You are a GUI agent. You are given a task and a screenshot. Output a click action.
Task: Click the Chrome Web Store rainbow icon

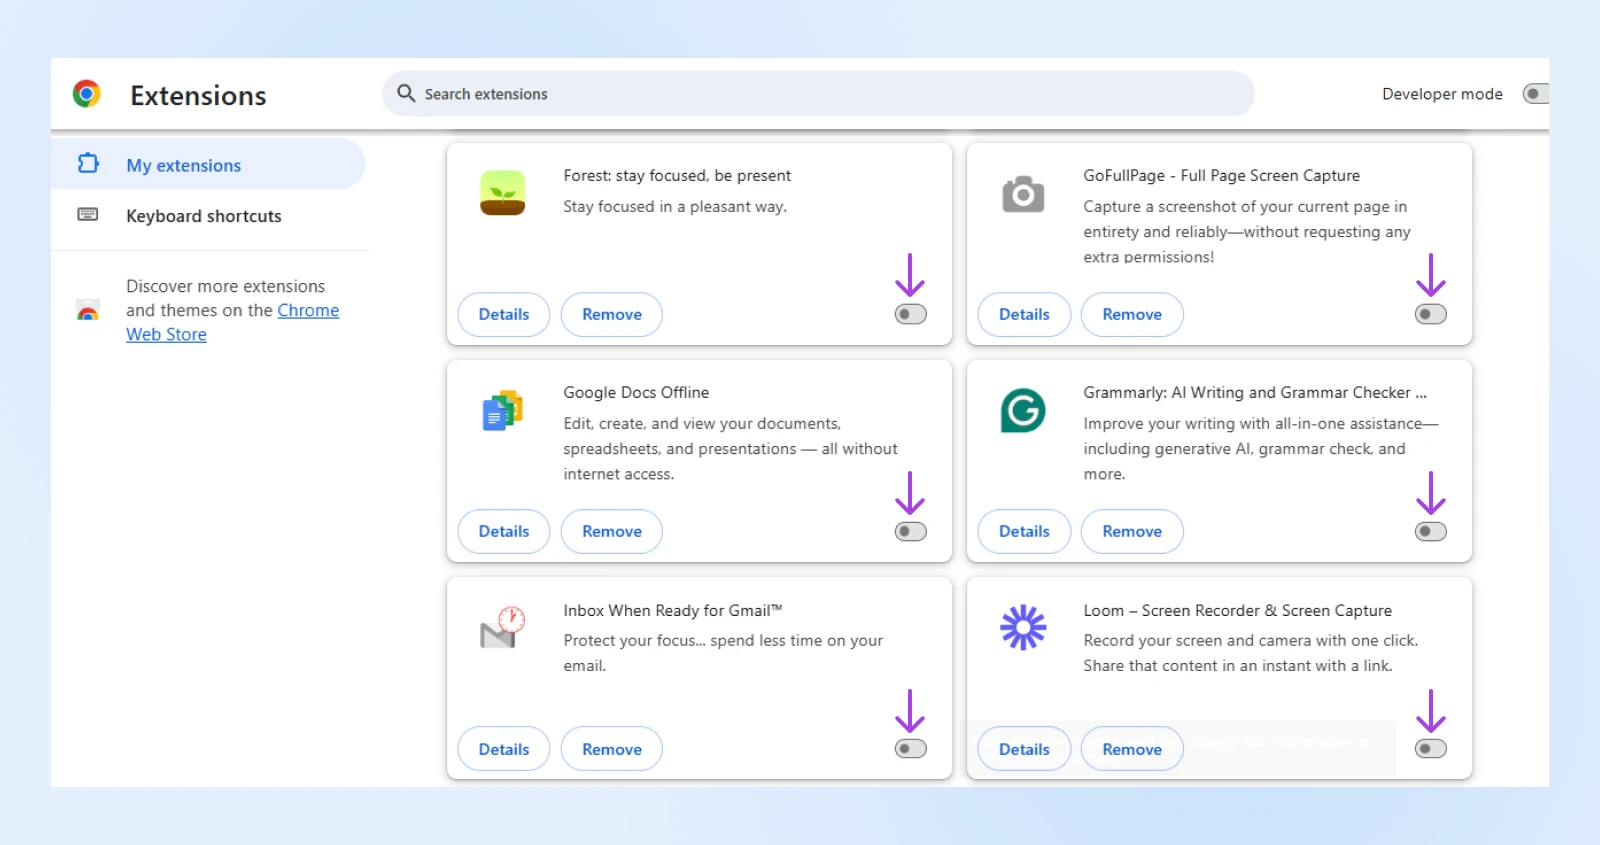tap(88, 310)
